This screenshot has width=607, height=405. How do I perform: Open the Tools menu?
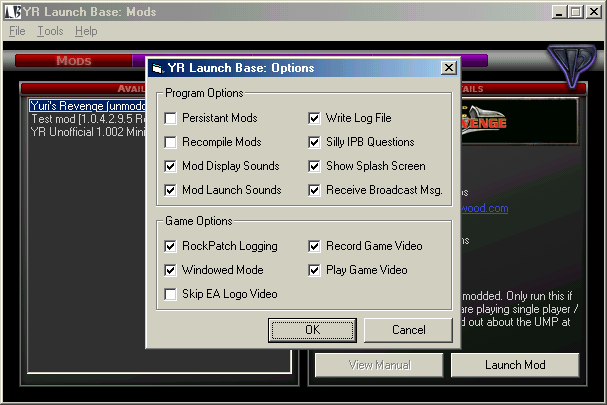(x=50, y=31)
